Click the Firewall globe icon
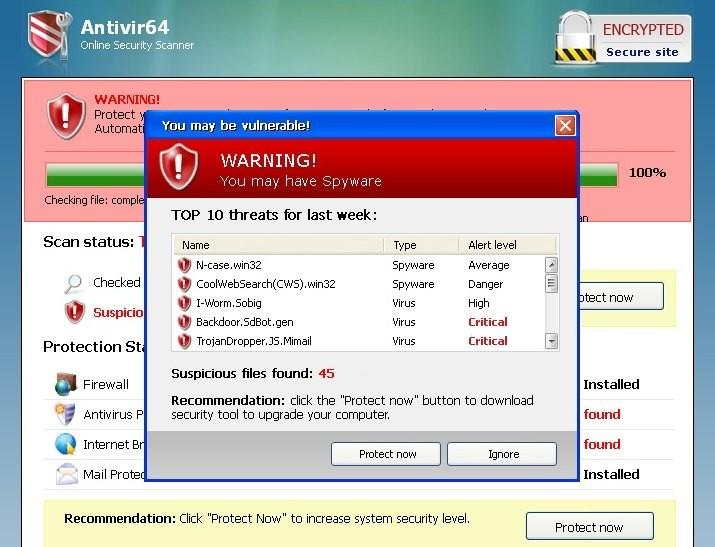The width and height of the screenshot is (715, 547). point(66,384)
